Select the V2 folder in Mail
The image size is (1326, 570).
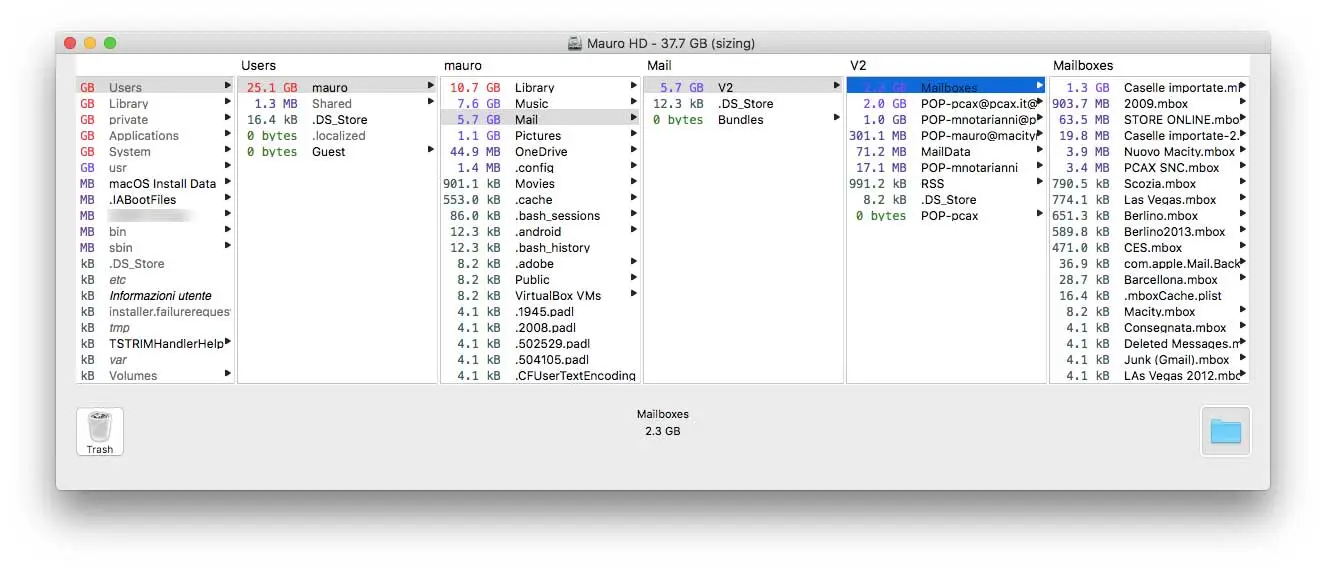pos(743,88)
